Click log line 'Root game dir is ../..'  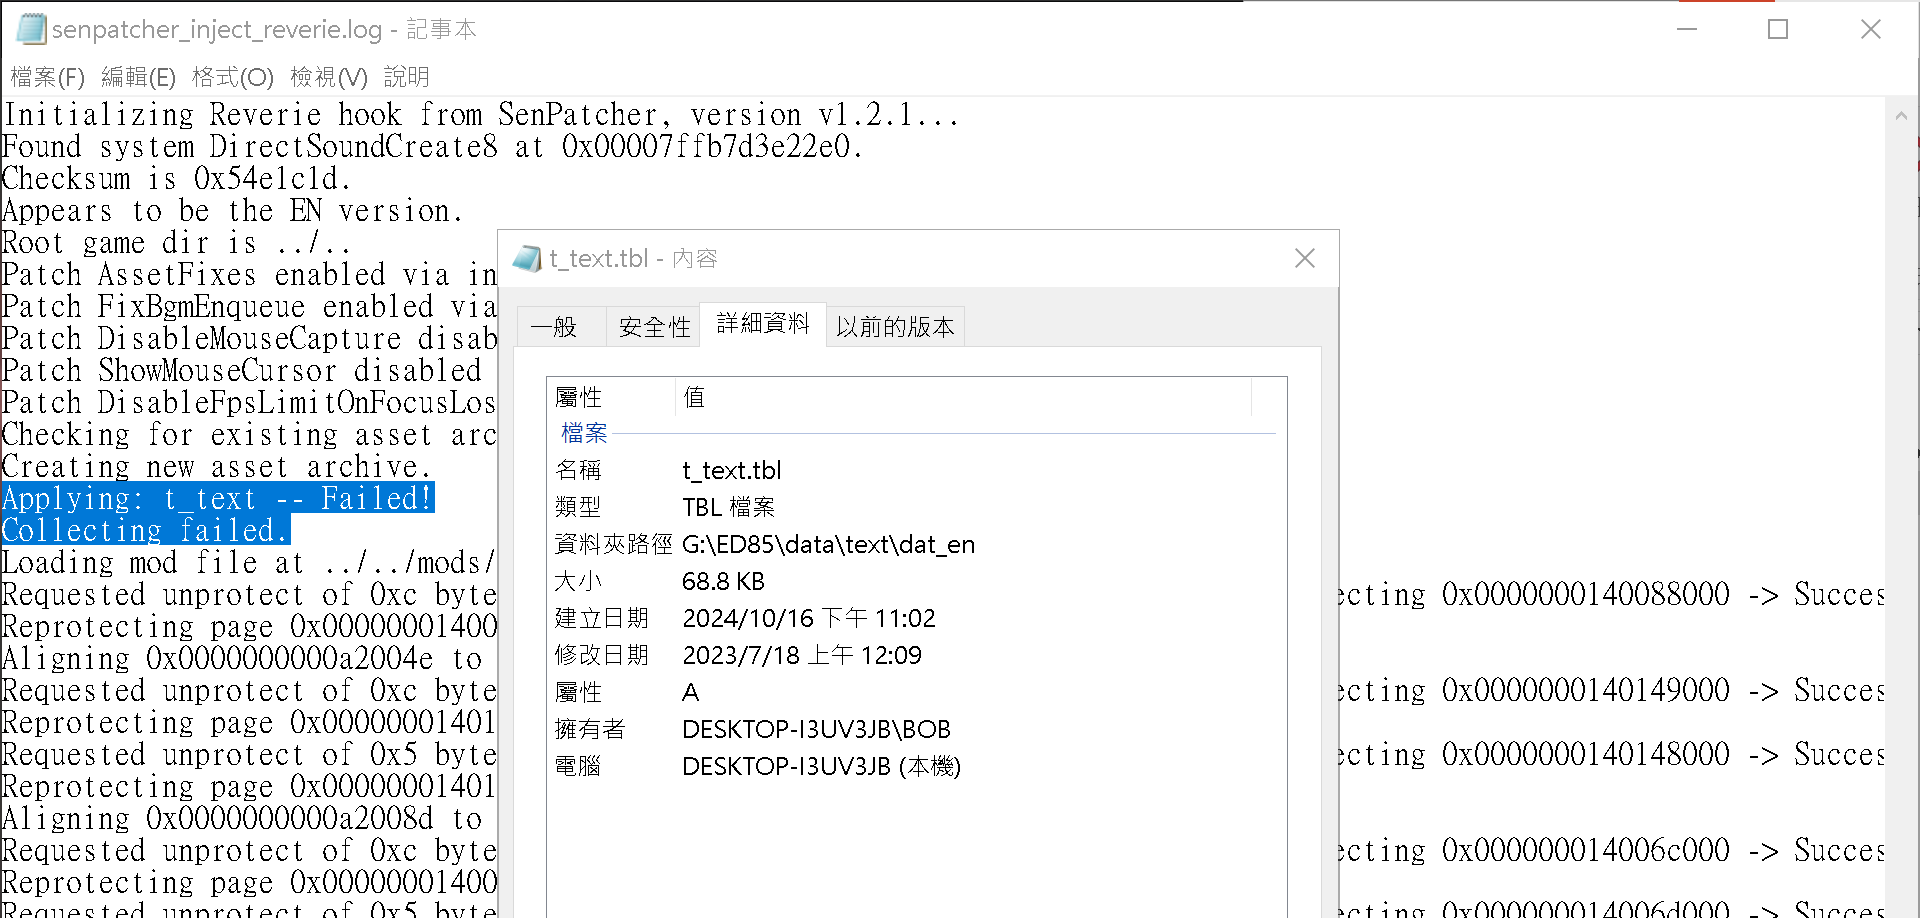tap(177, 243)
